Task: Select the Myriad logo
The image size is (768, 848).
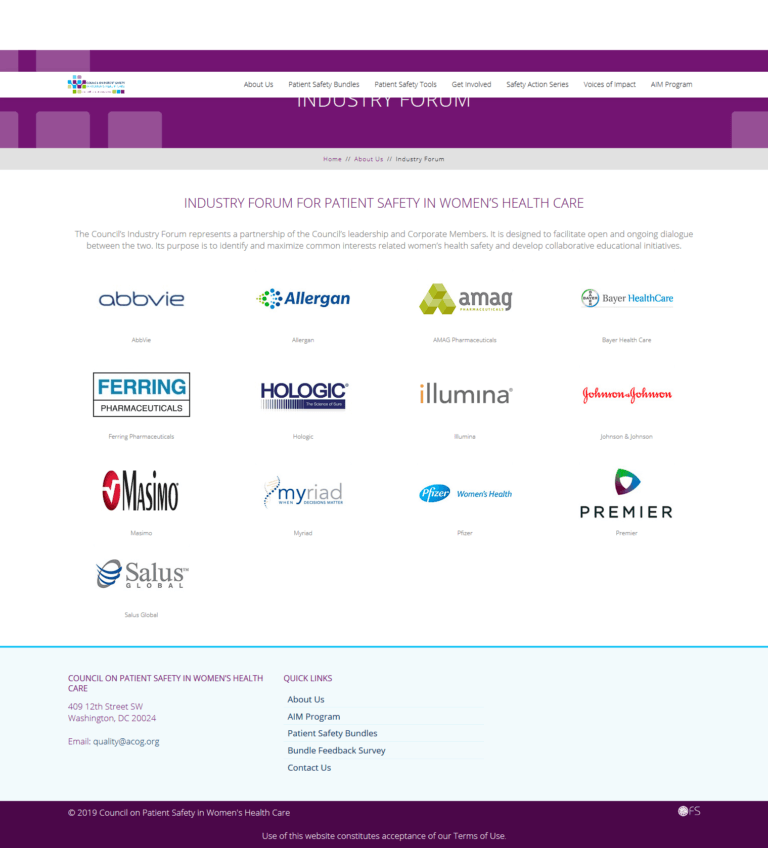Action: point(303,492)
